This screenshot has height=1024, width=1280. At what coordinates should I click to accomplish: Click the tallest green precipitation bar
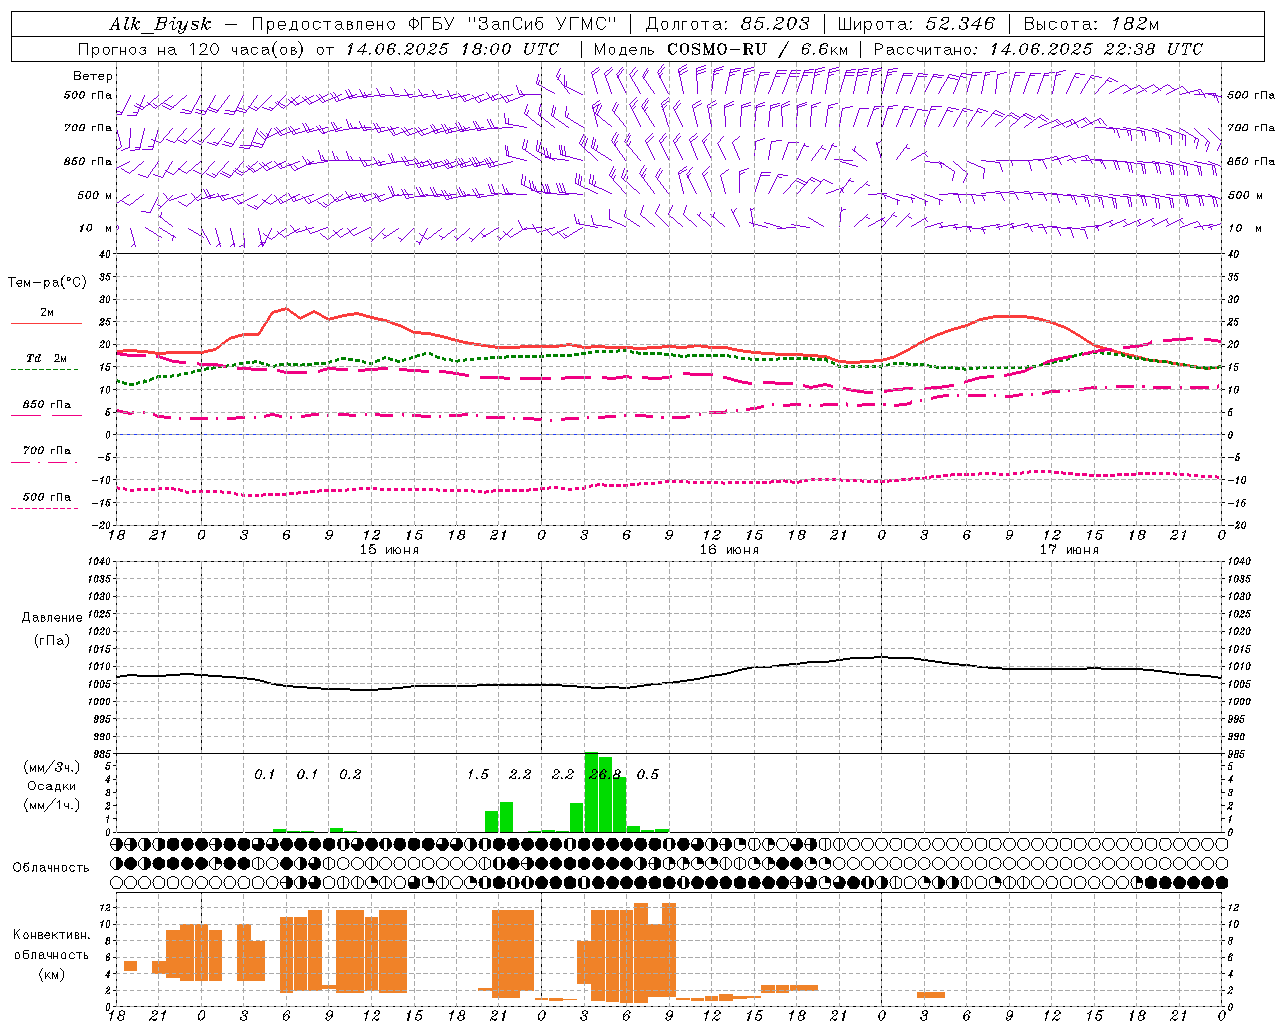(591, 792)
